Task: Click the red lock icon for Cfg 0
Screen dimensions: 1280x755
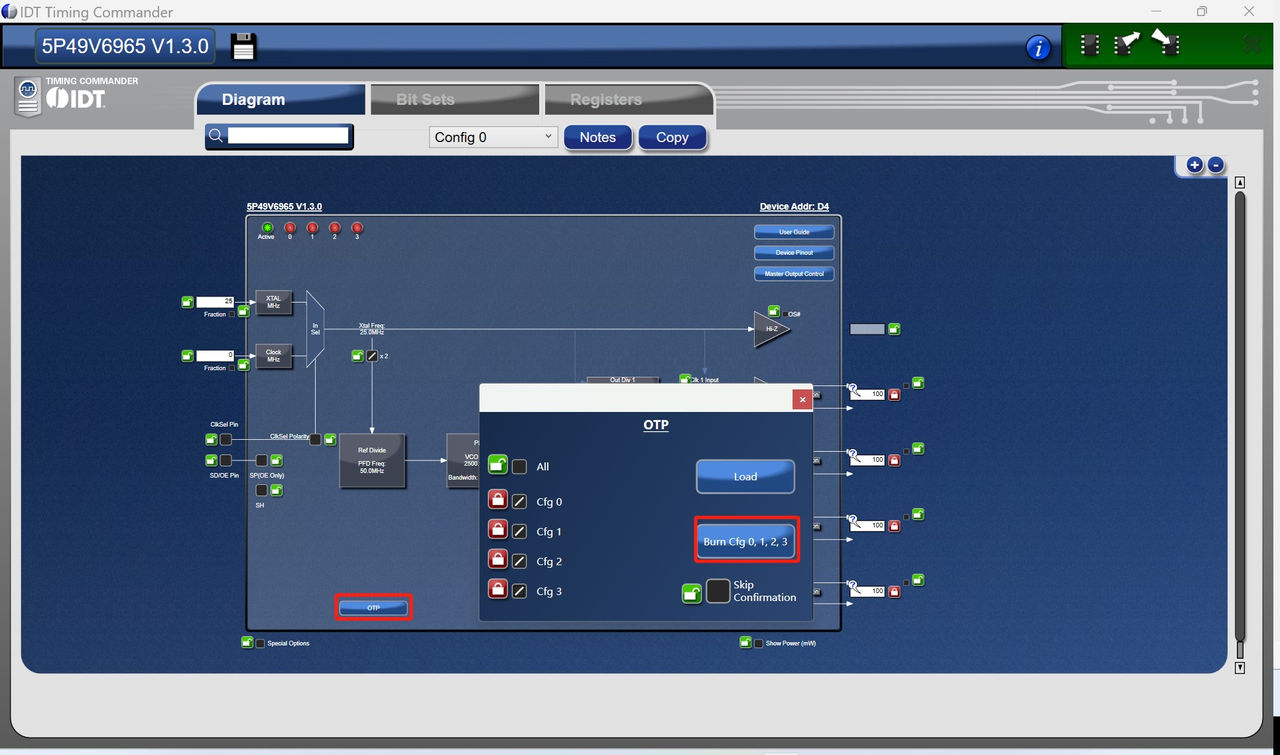Action: coord(497,500)
